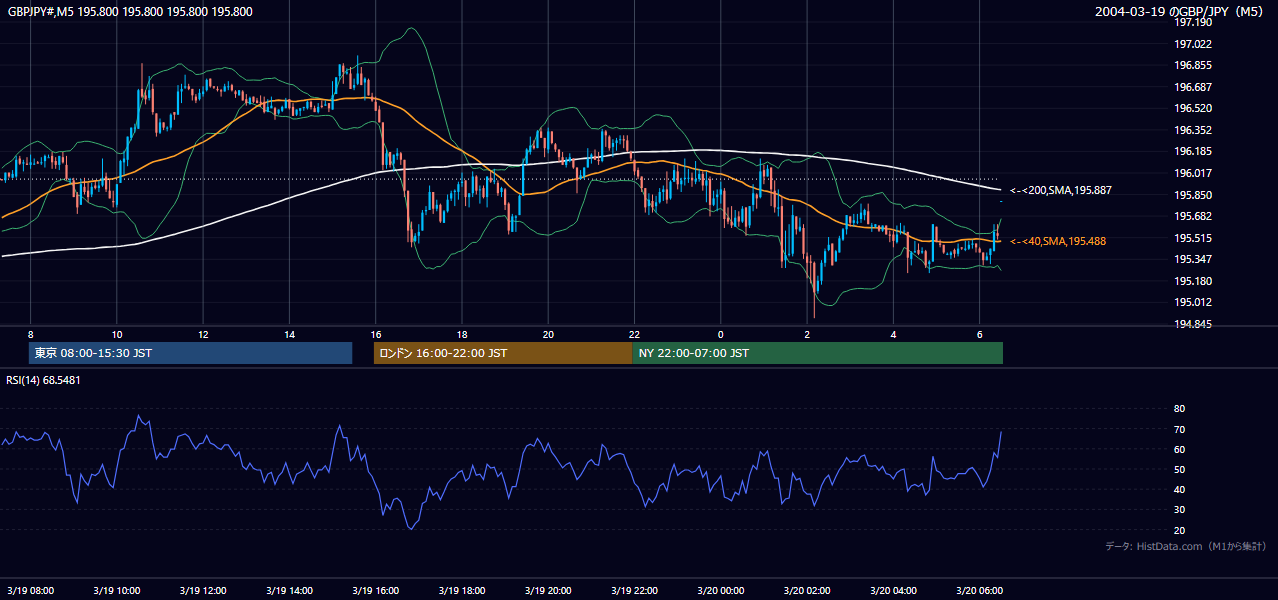Click the 3/19 08:00 time axis label

30,590
